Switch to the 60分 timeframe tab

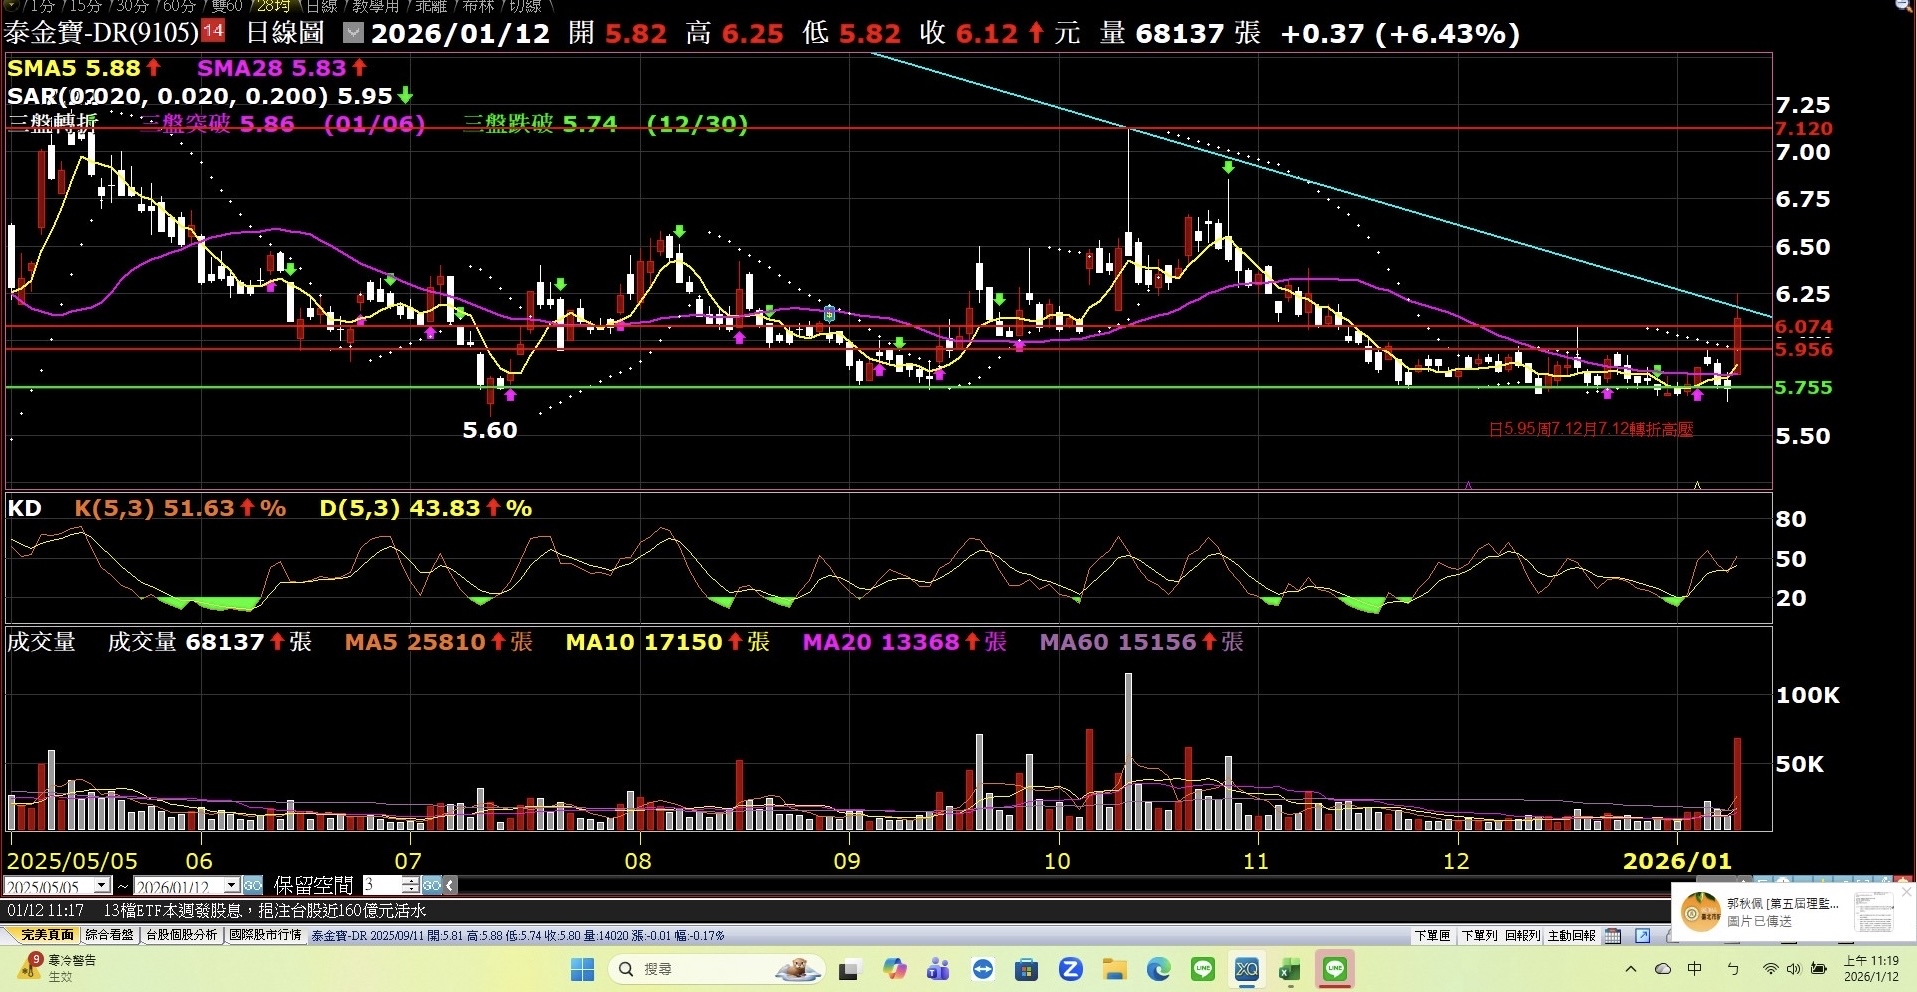tap(179, 6)
